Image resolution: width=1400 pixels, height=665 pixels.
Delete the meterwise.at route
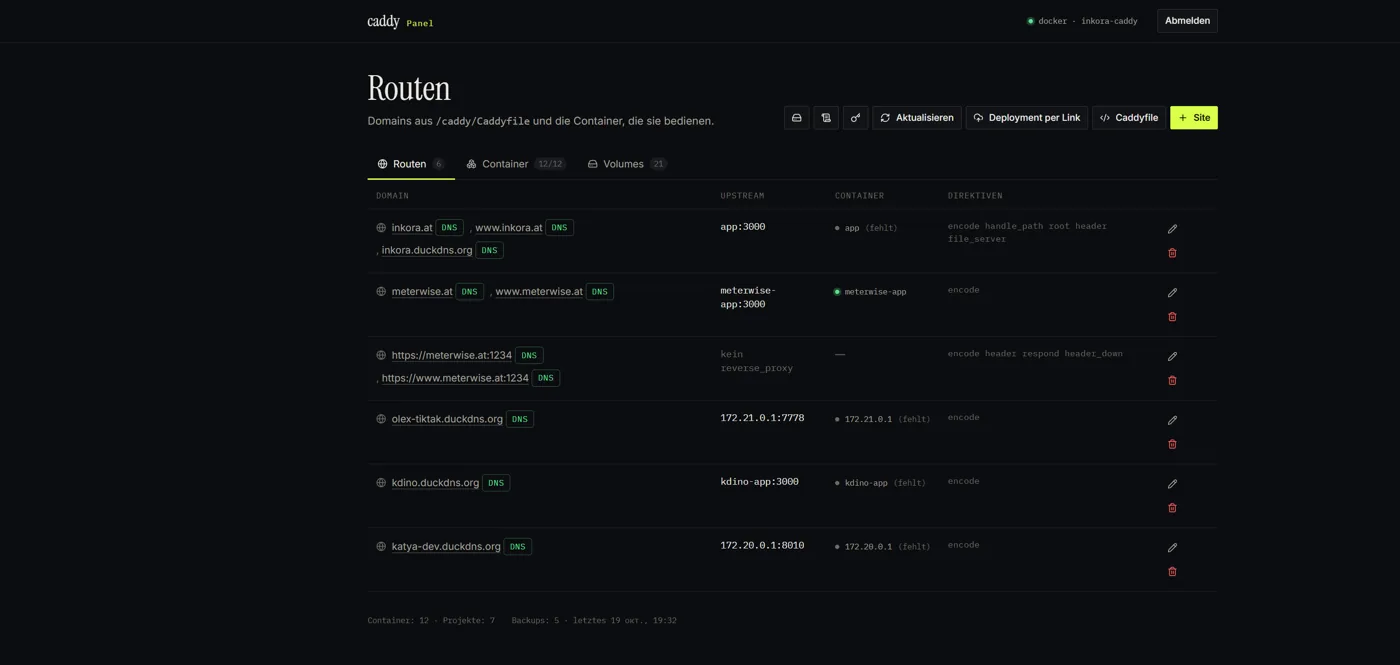[1172, 317]
